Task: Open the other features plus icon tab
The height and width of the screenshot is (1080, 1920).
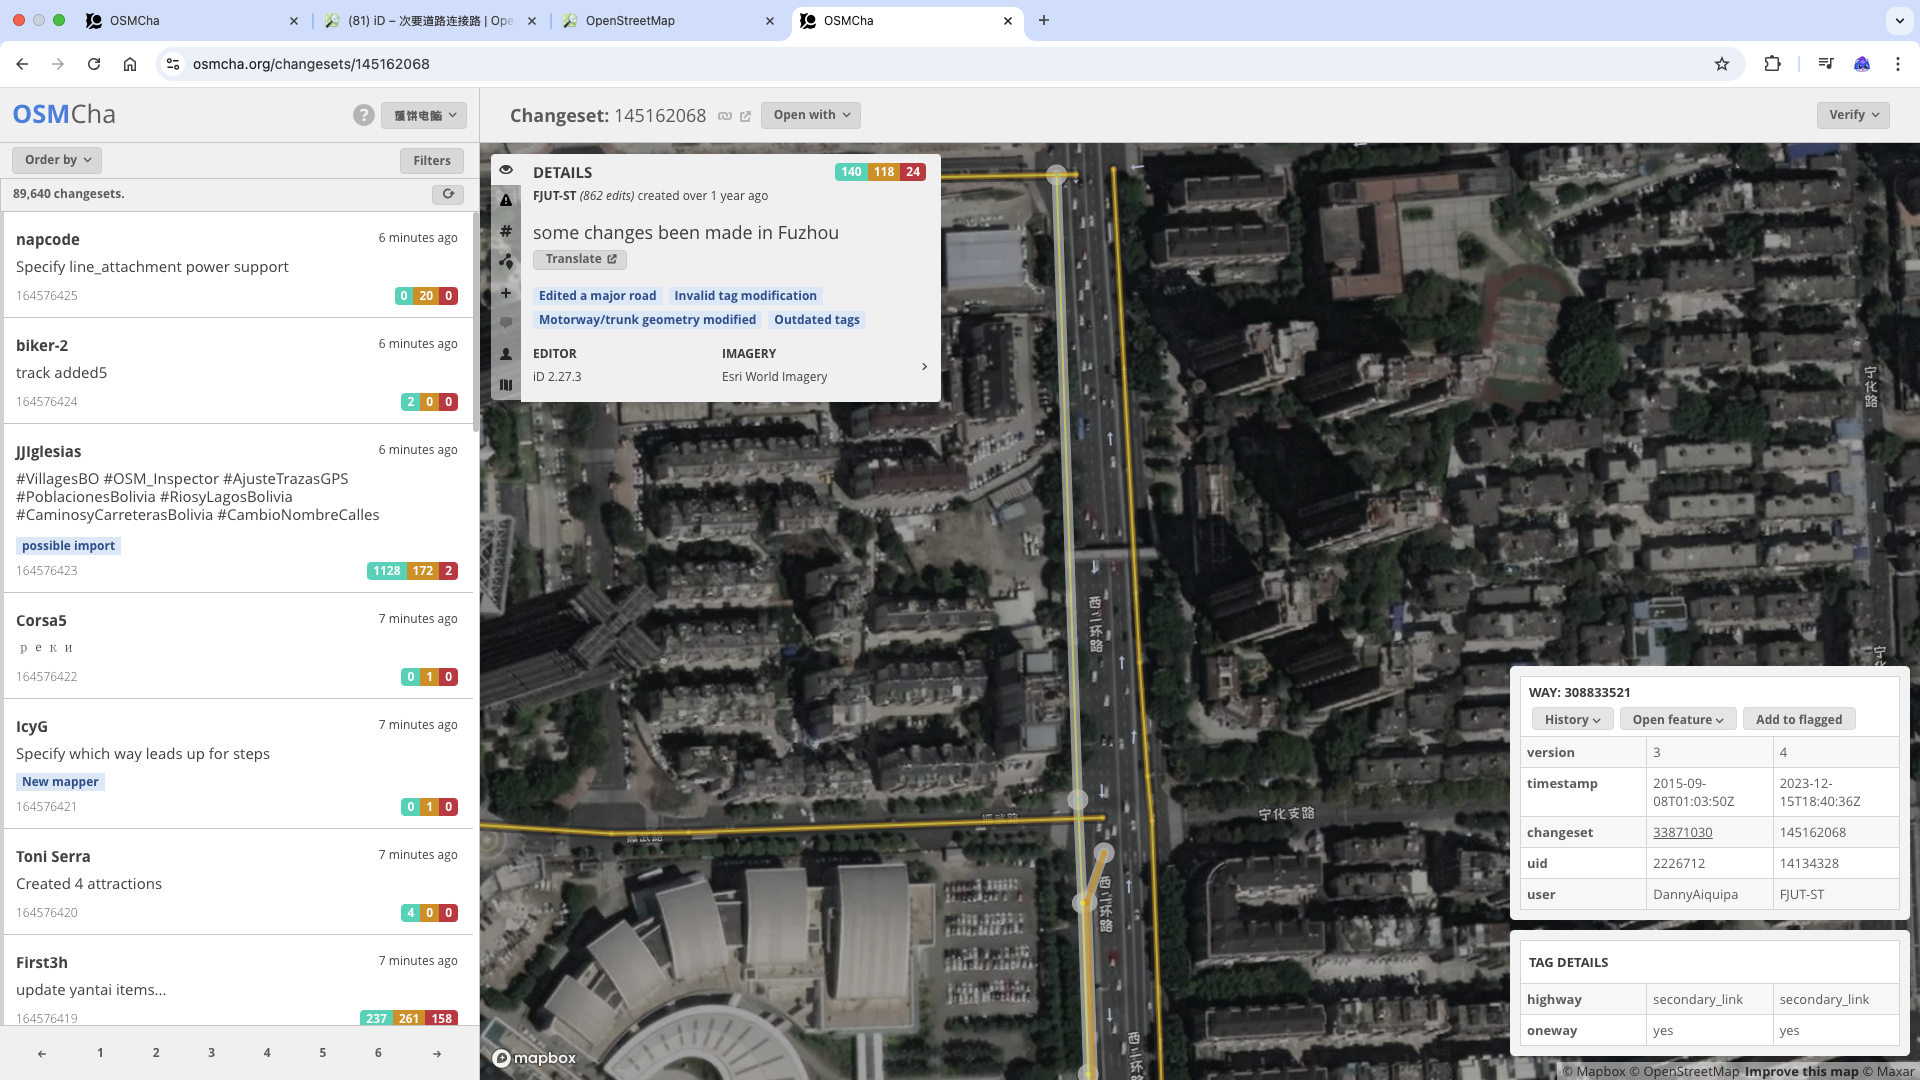Action: (506, 293)
